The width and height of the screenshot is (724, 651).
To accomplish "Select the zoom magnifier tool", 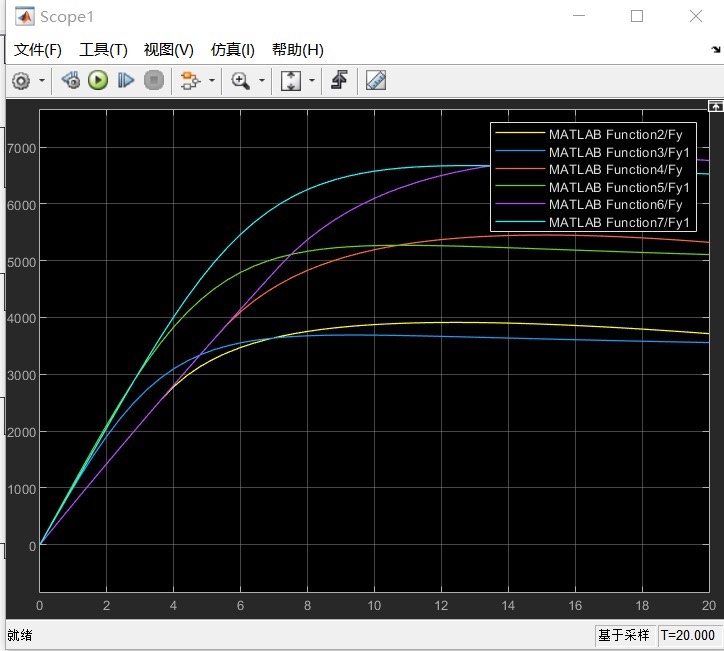I will [240, 81].
